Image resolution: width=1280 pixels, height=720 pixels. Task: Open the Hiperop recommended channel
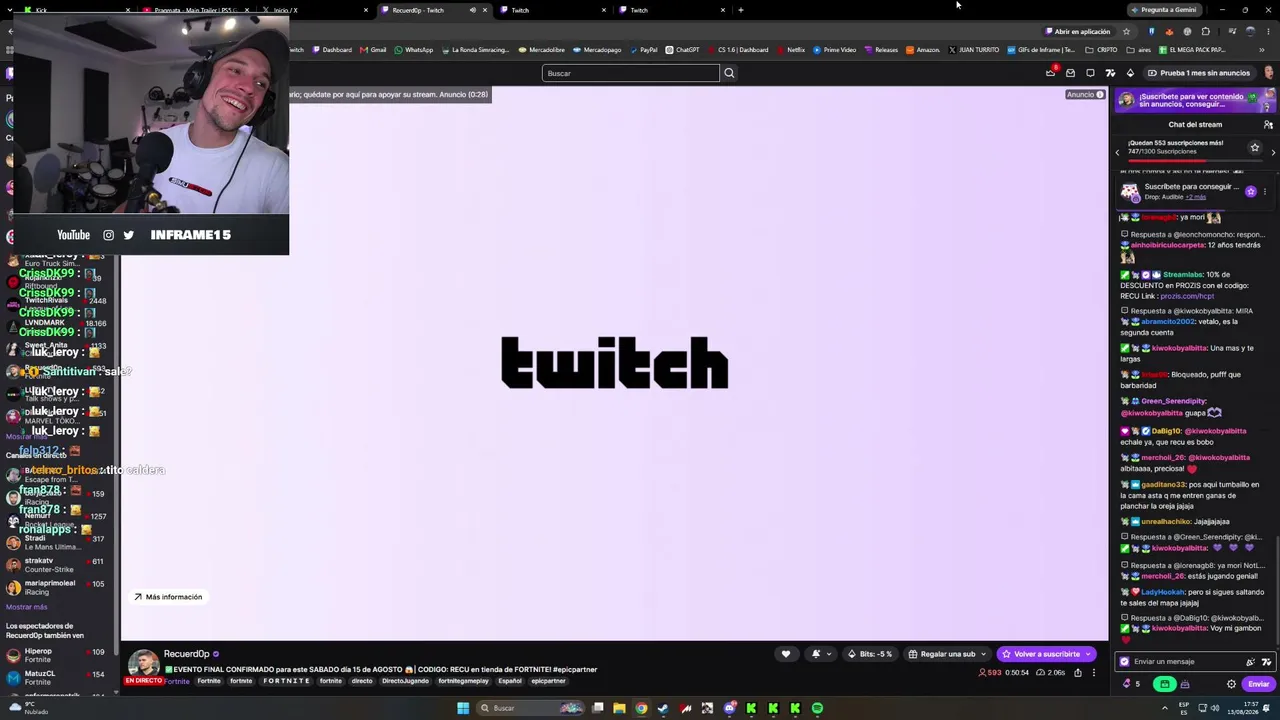coord(58,655)
